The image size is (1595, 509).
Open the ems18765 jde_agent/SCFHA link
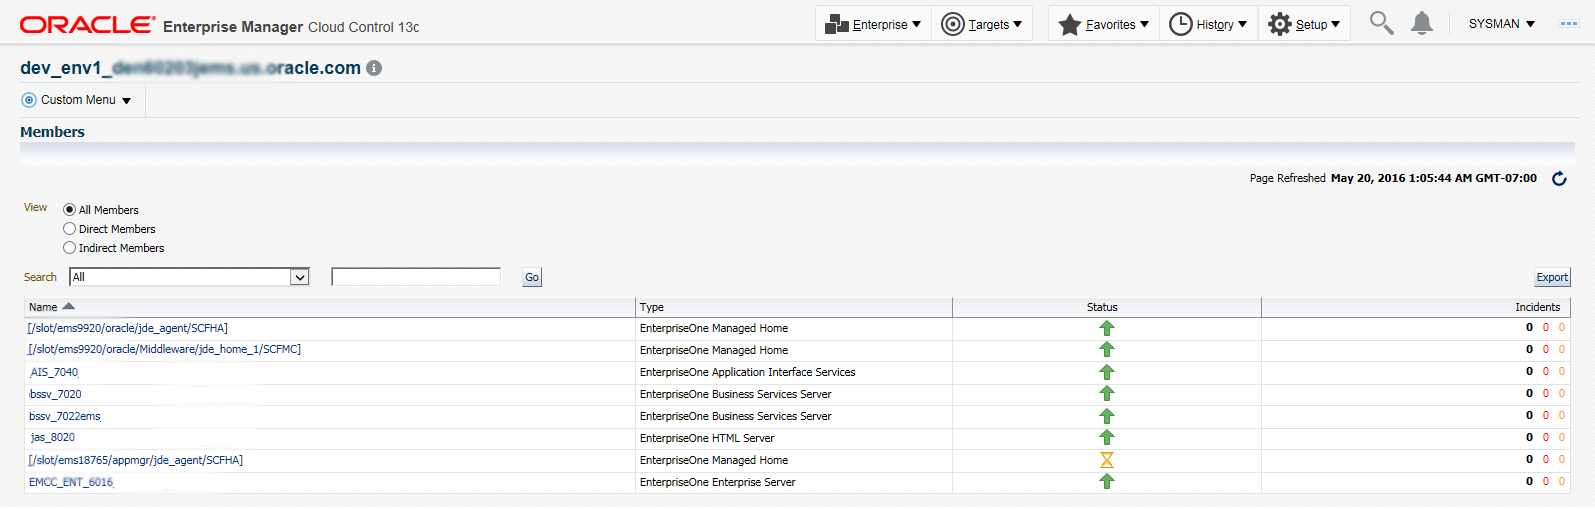coord(135,460)
